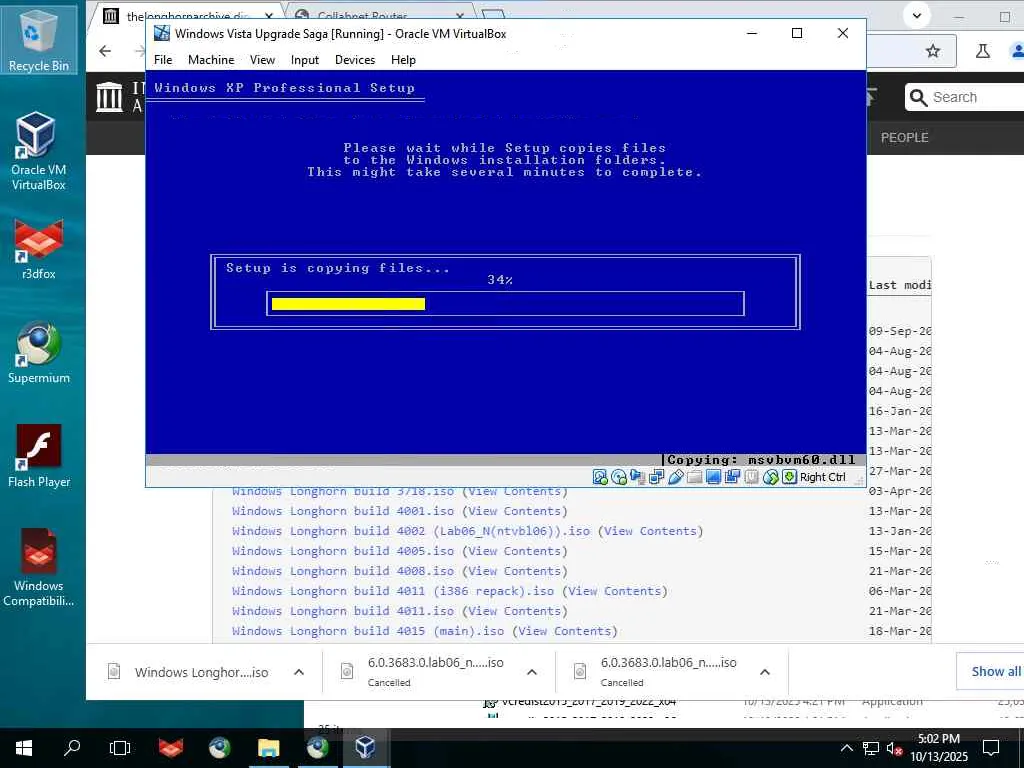Click the CPU virtualization indicator in VirtualBox status bar

752,477
